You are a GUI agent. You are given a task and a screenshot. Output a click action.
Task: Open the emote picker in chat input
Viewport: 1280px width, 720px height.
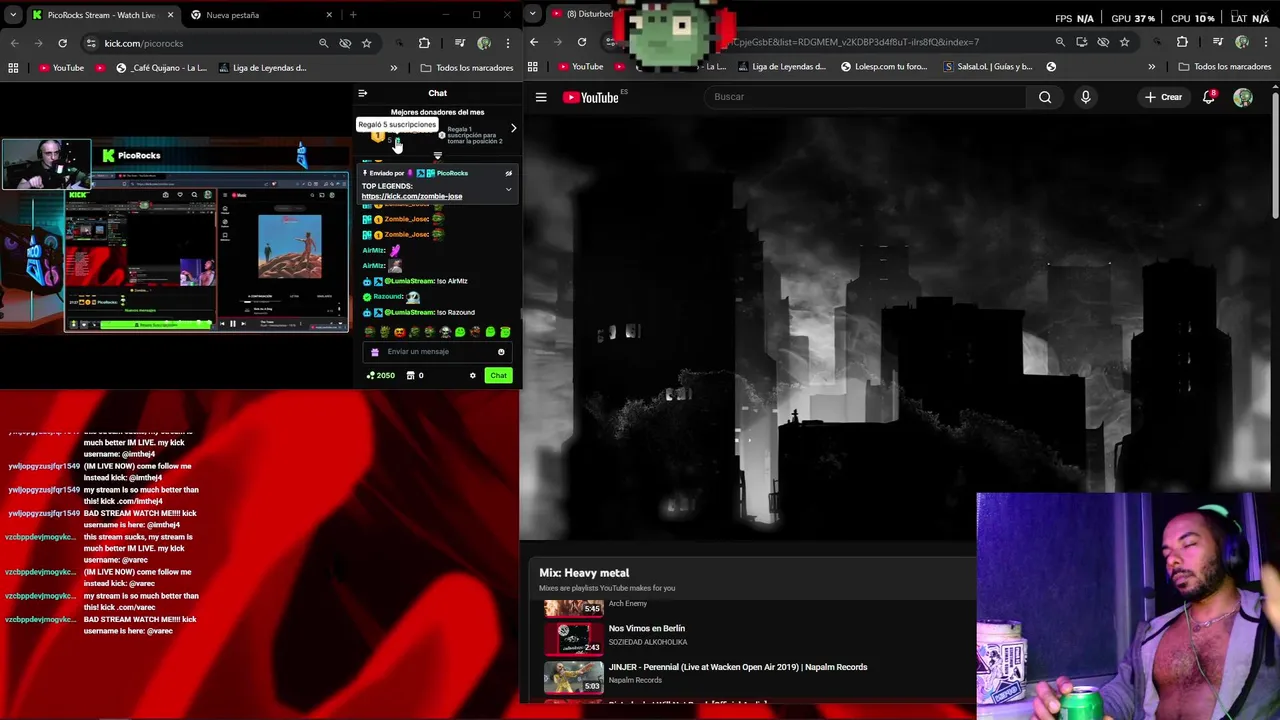(x=501, y=351)
